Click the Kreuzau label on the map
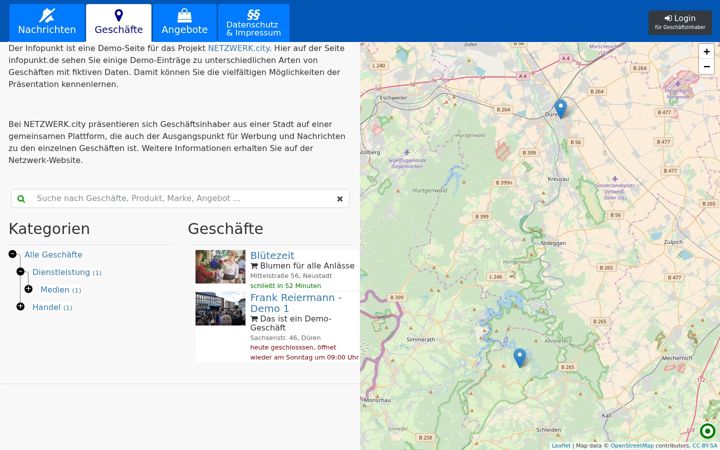Image resolution: width=720 pixels, height=450 pixels. coord(558,179)
